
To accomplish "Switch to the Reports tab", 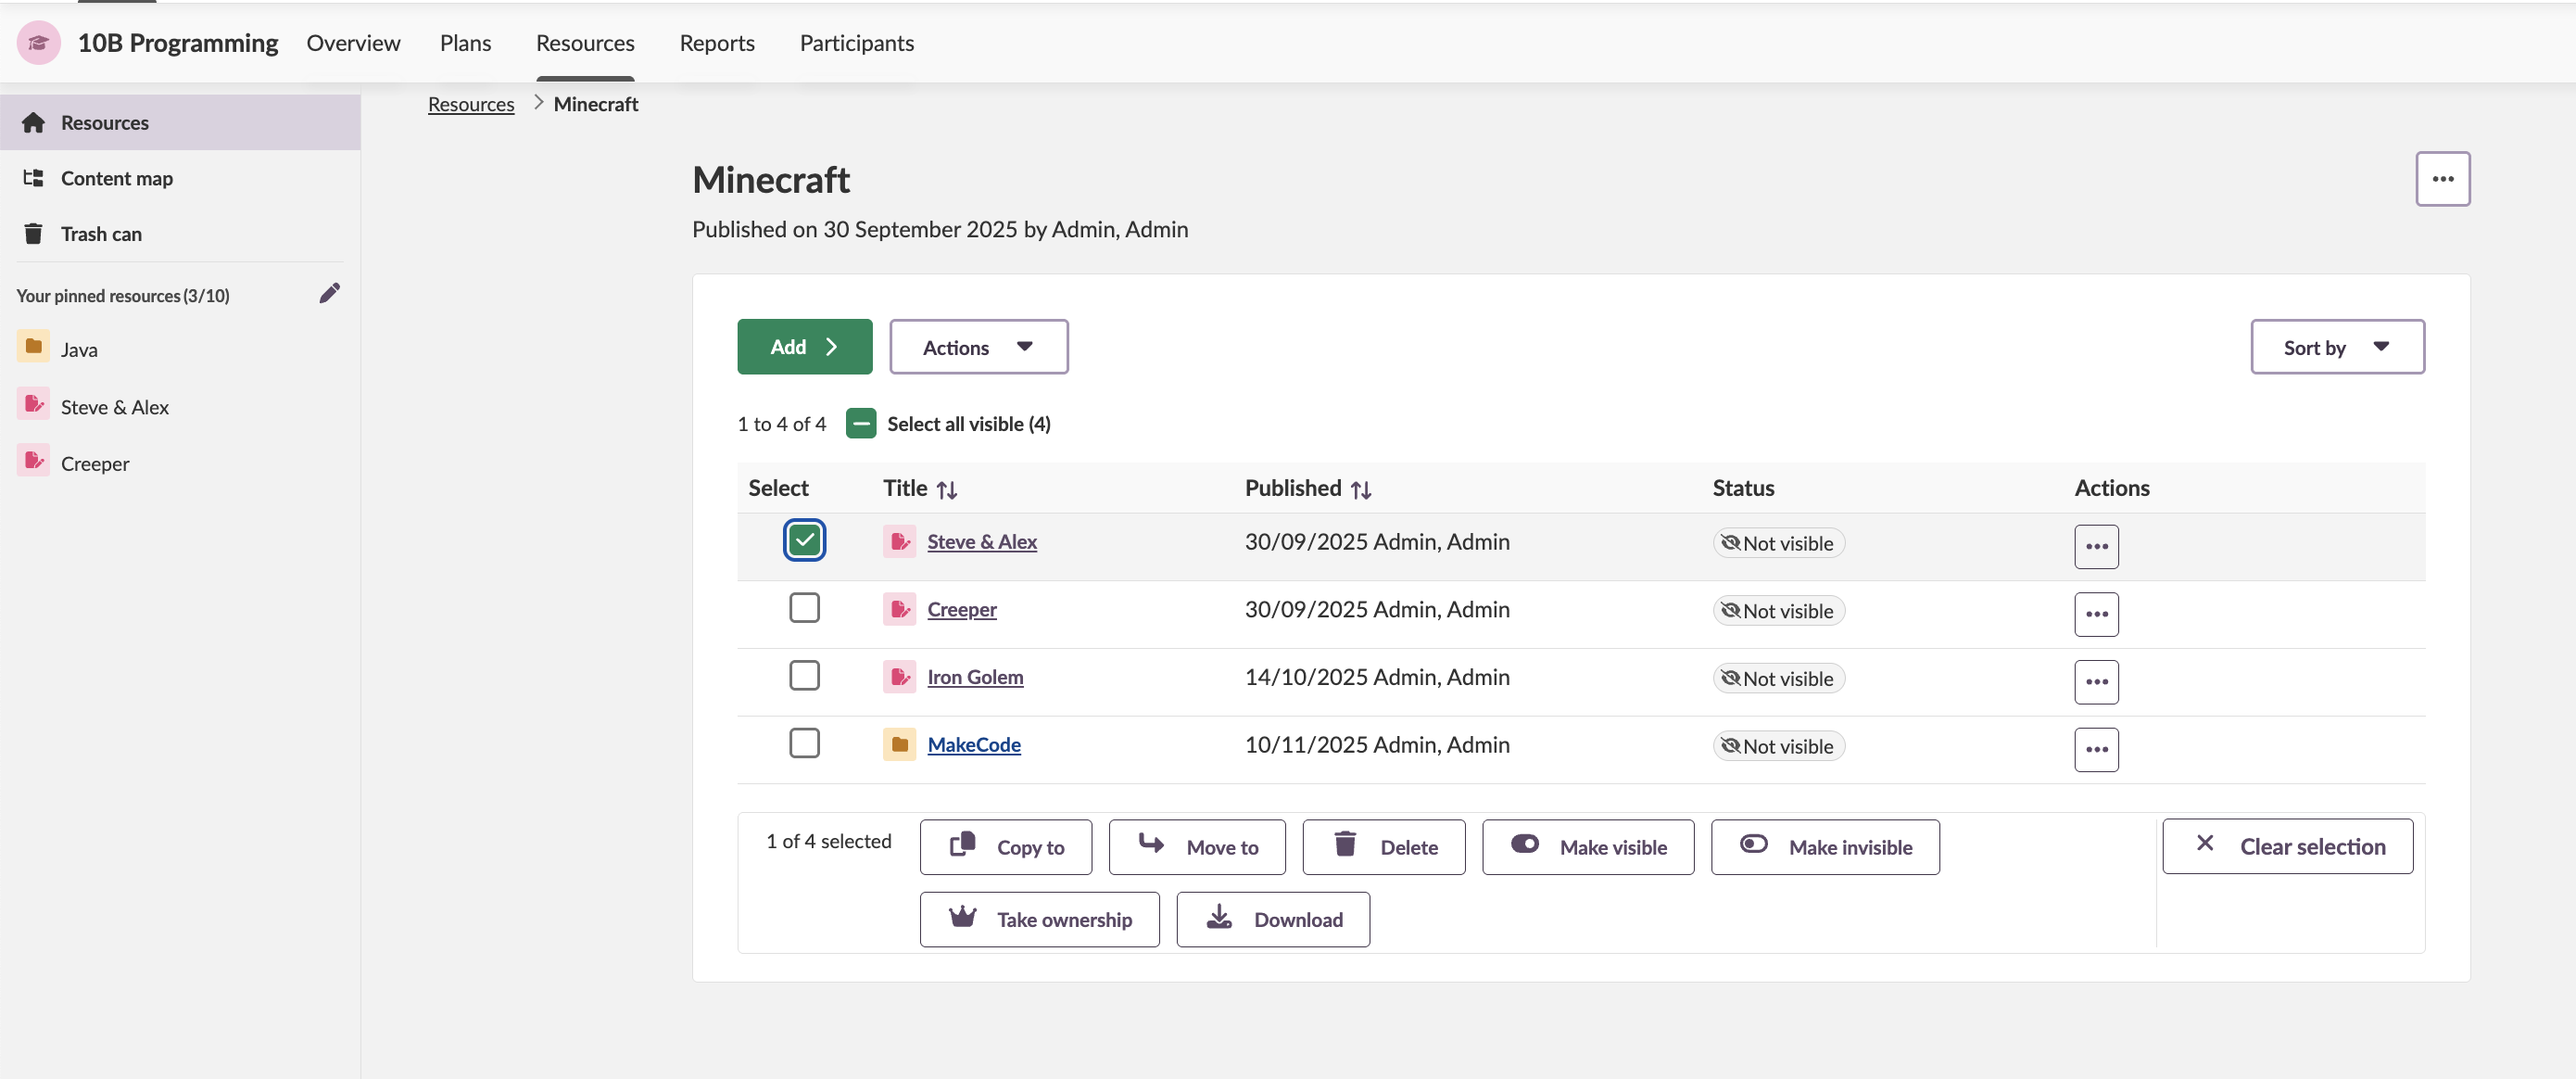I will click(x=716, y=43).
